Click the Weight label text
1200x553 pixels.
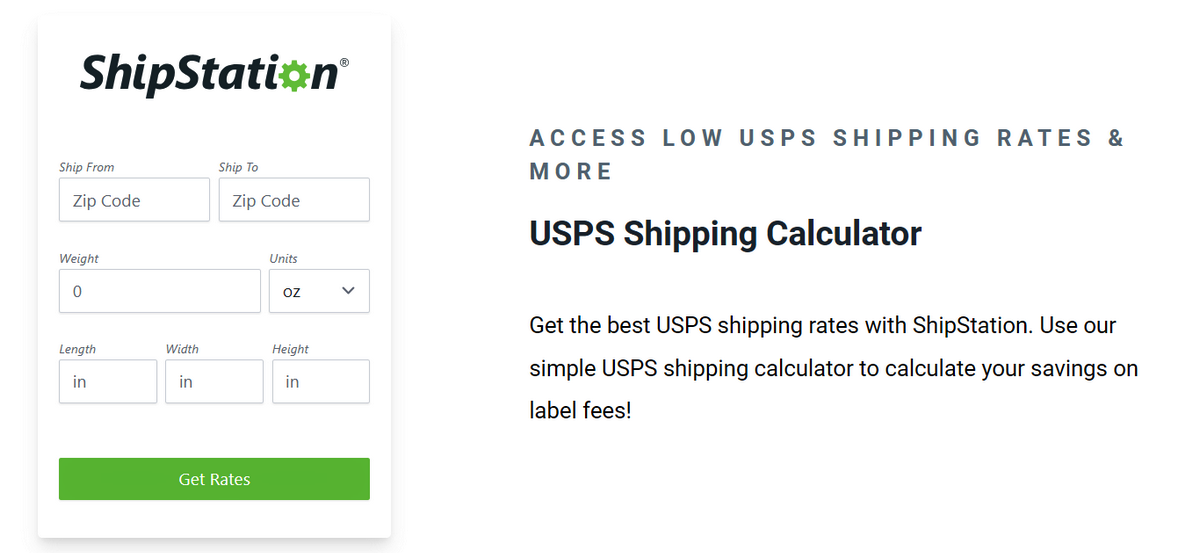(79, 258)
